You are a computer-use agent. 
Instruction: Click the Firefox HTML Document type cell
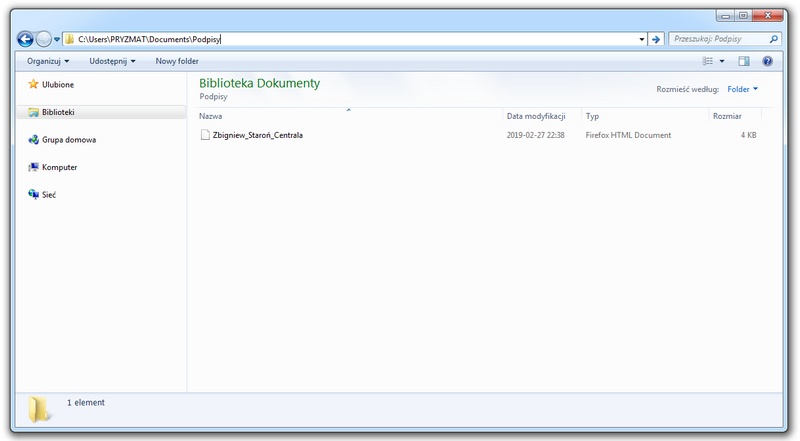628,135
